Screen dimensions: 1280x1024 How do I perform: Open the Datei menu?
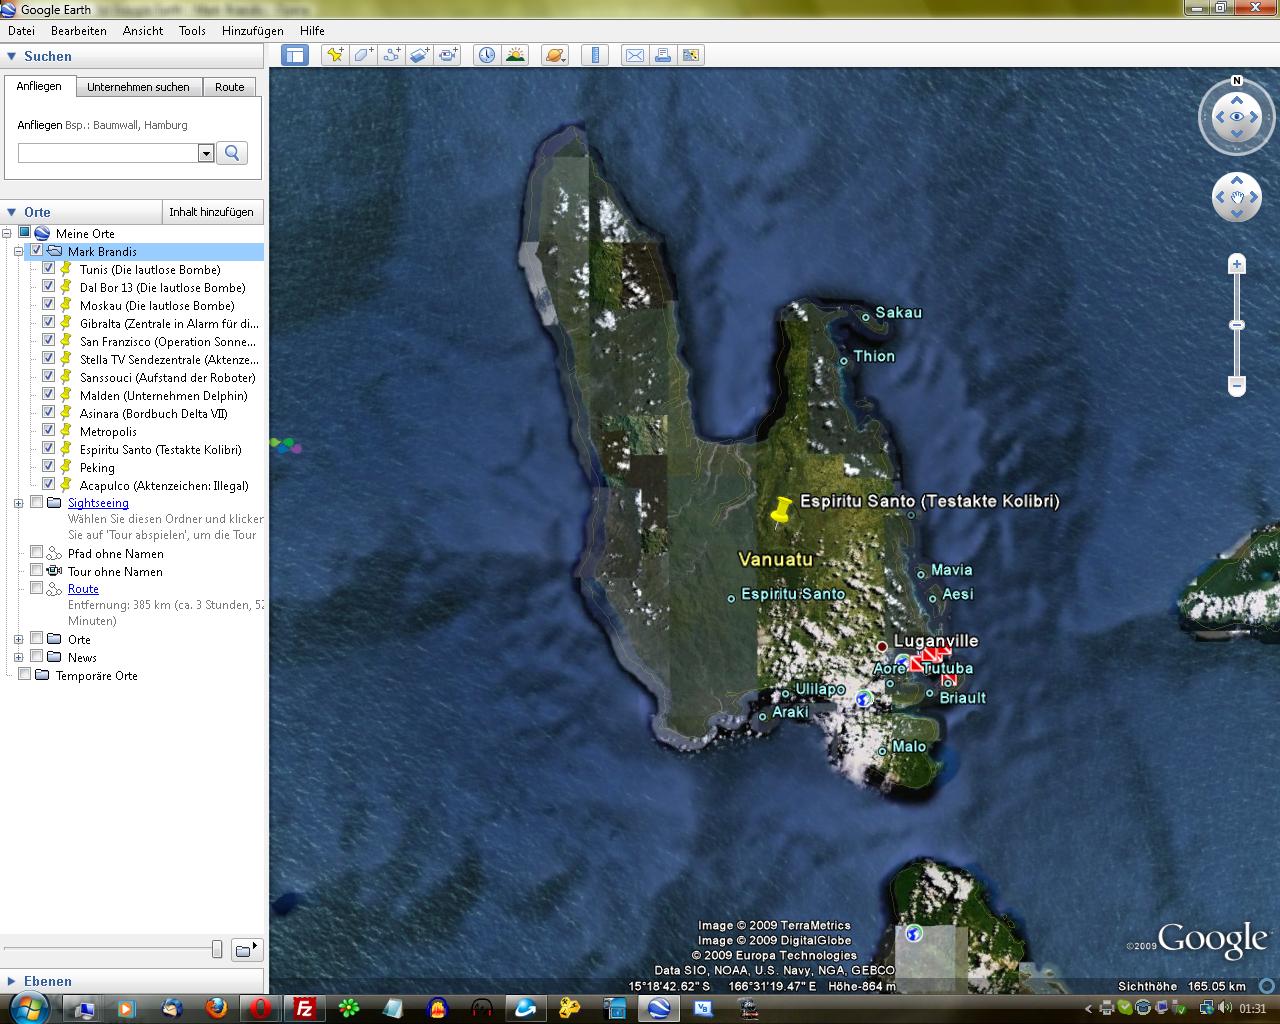[21, 31]
